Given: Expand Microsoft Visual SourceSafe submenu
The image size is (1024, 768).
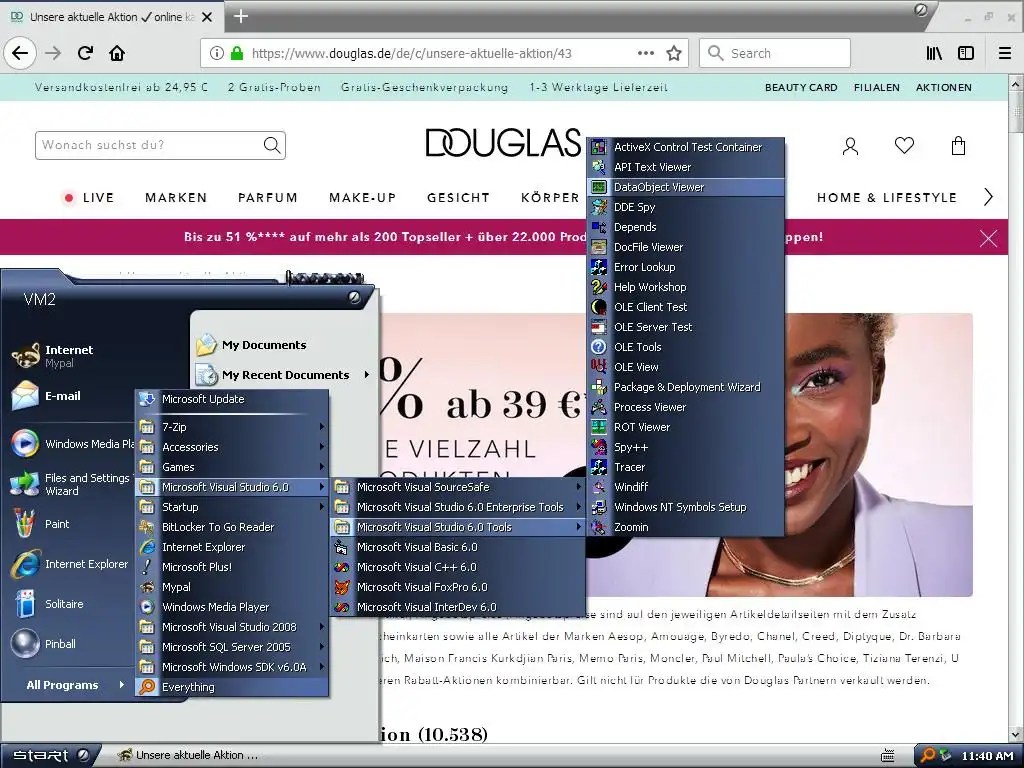Looking at the screenshot, I should 457,487.
